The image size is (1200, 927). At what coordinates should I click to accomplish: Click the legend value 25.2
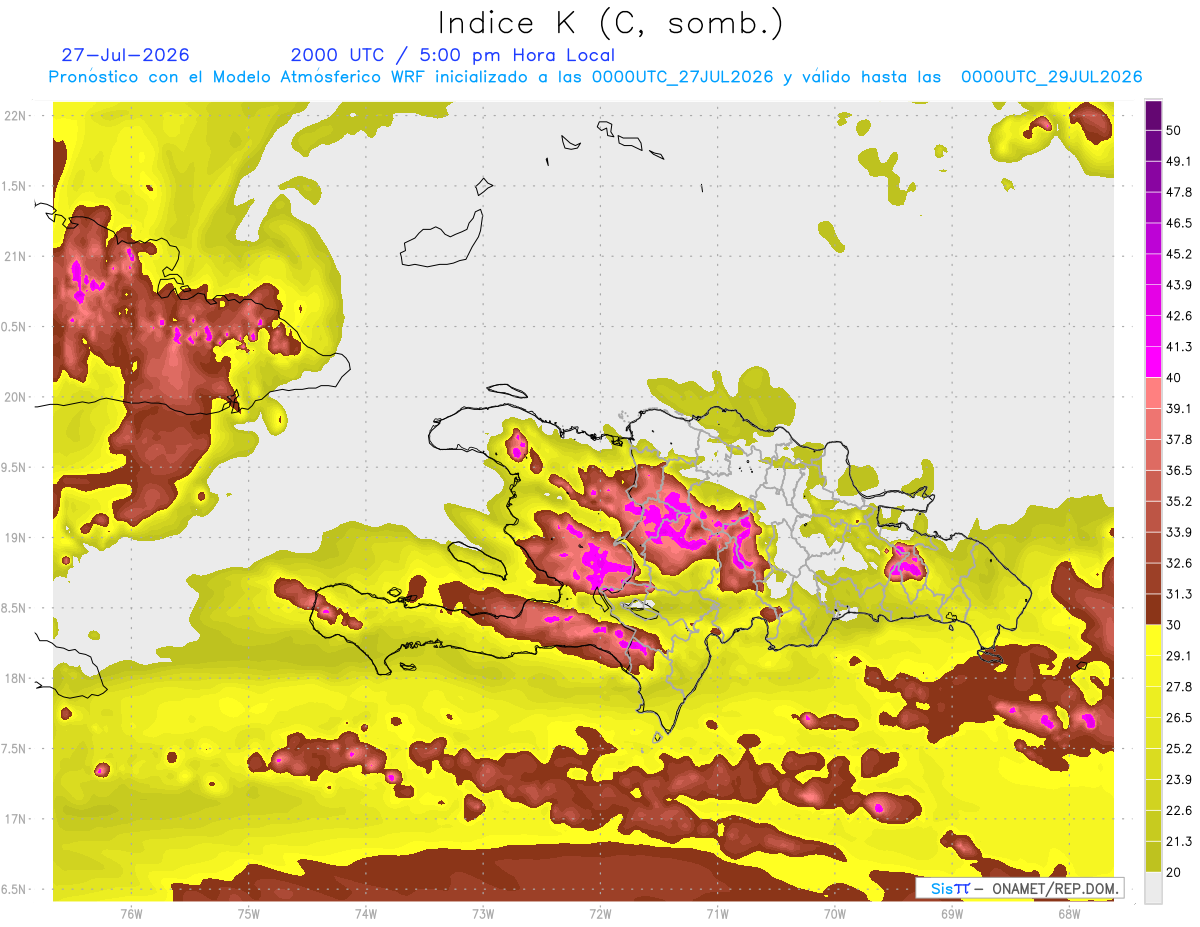[1179, 750]
